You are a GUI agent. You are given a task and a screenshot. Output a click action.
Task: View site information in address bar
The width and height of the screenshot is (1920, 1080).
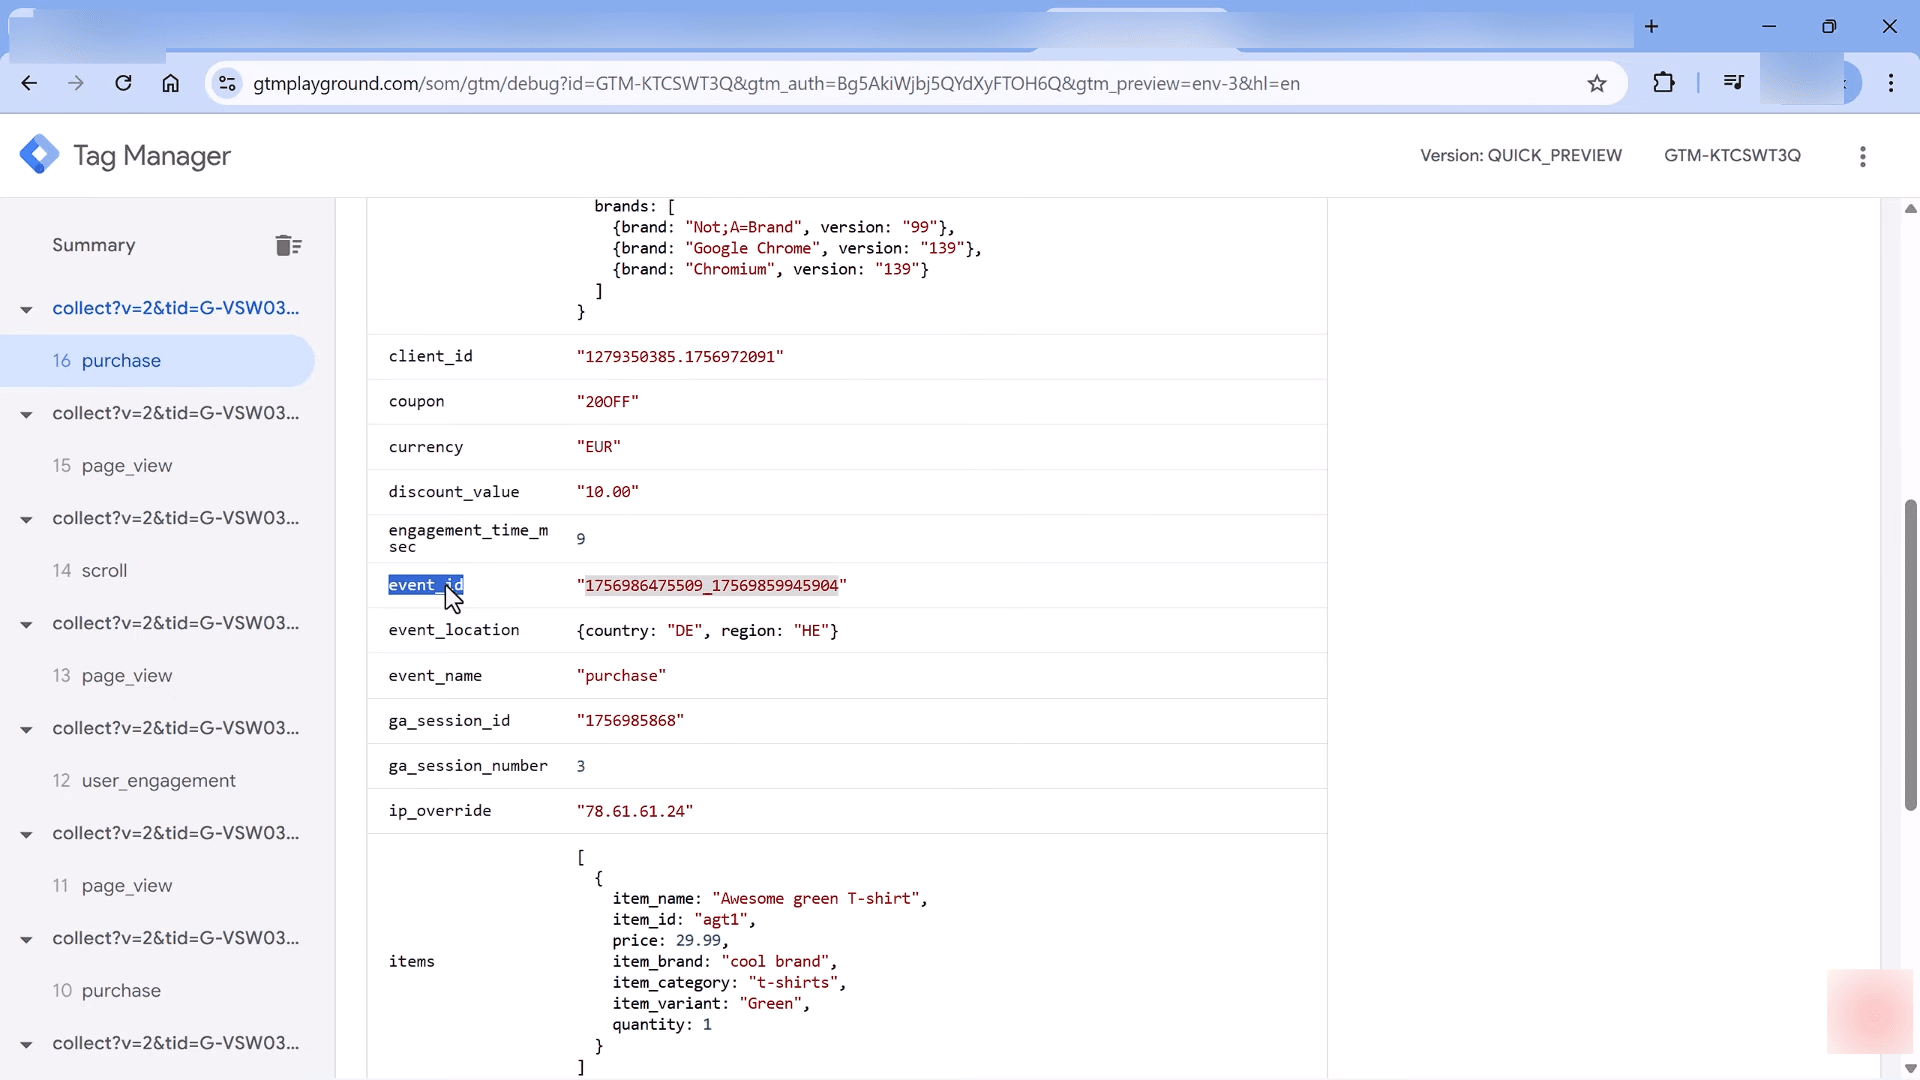point(228,83)
